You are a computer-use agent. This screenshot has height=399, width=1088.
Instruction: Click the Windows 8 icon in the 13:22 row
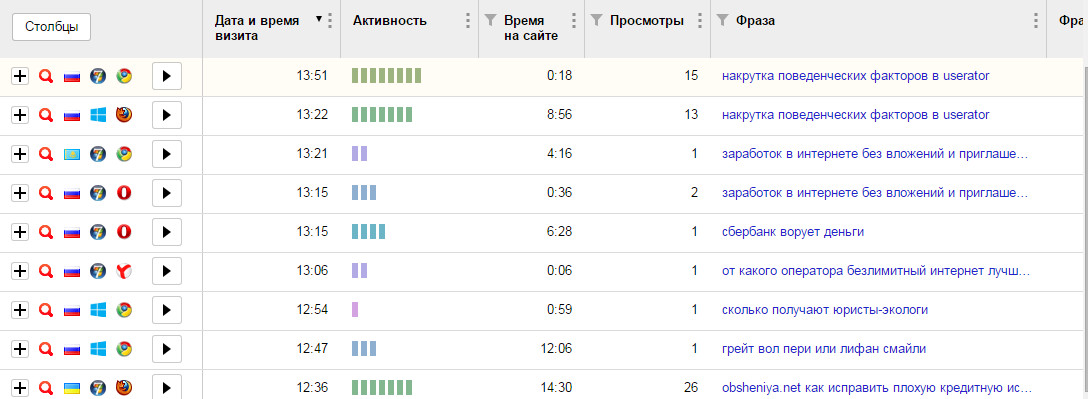[98, 115]
